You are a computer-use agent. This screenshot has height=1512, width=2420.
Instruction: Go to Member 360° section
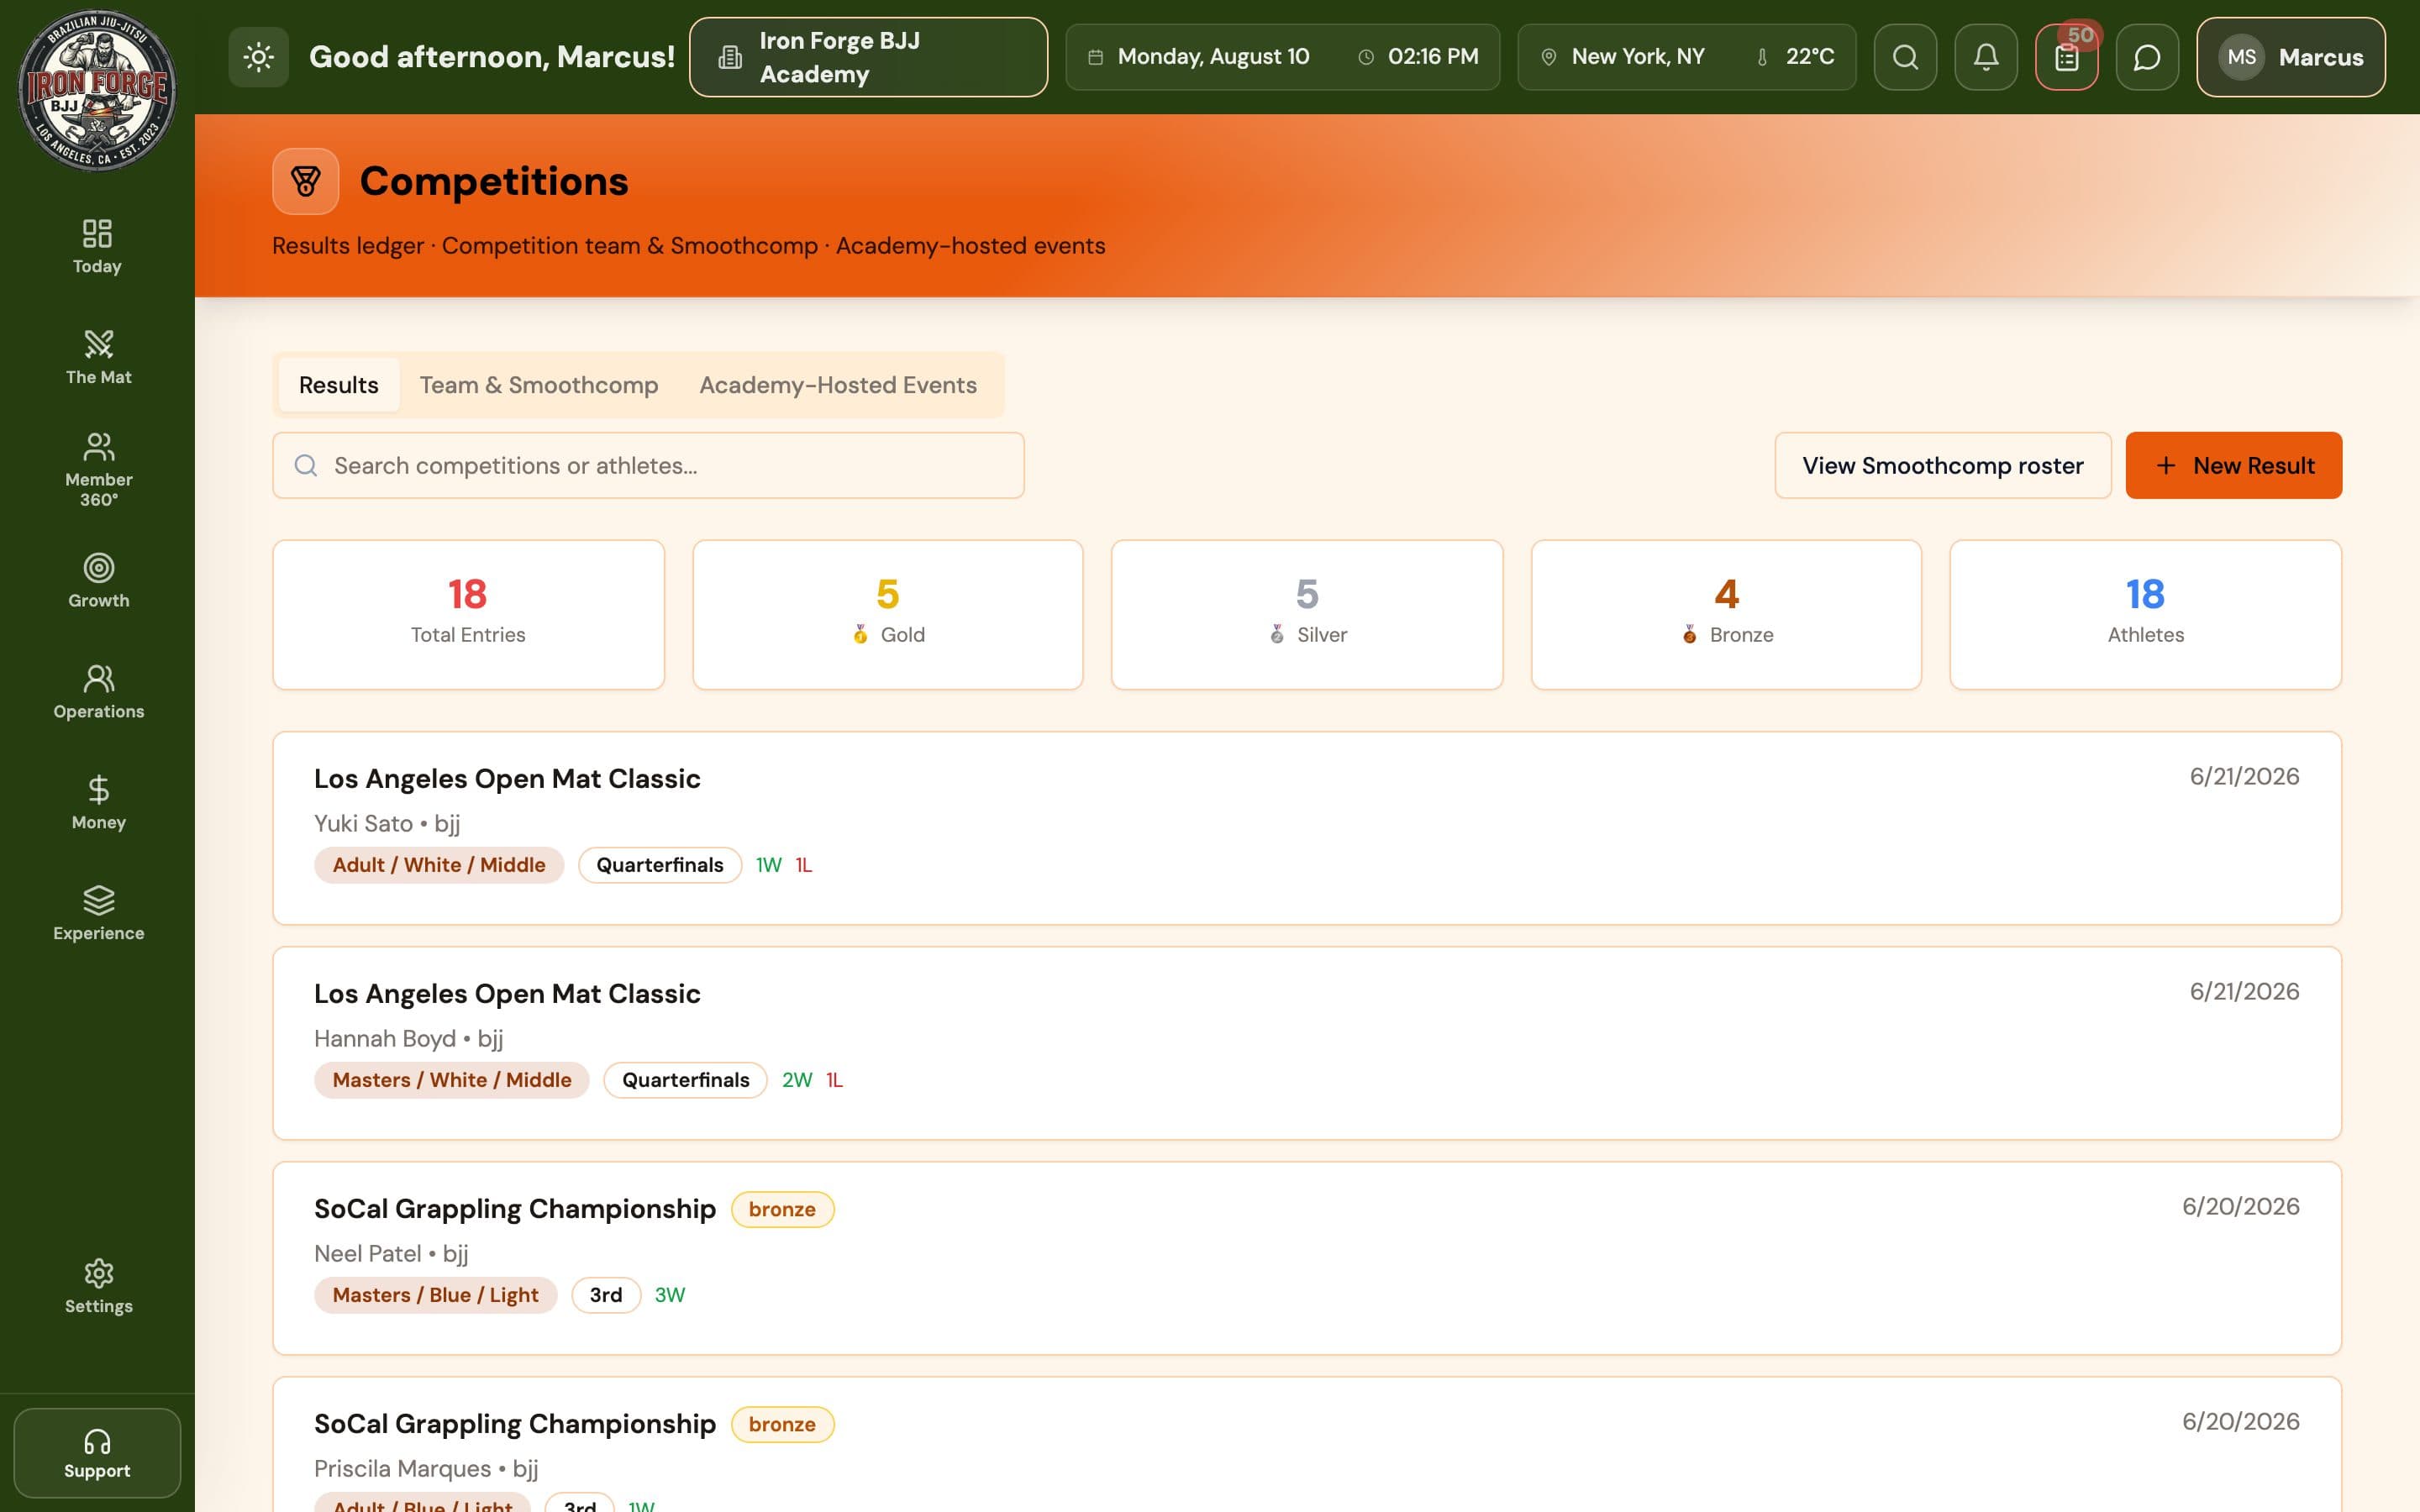coord(97,469)
